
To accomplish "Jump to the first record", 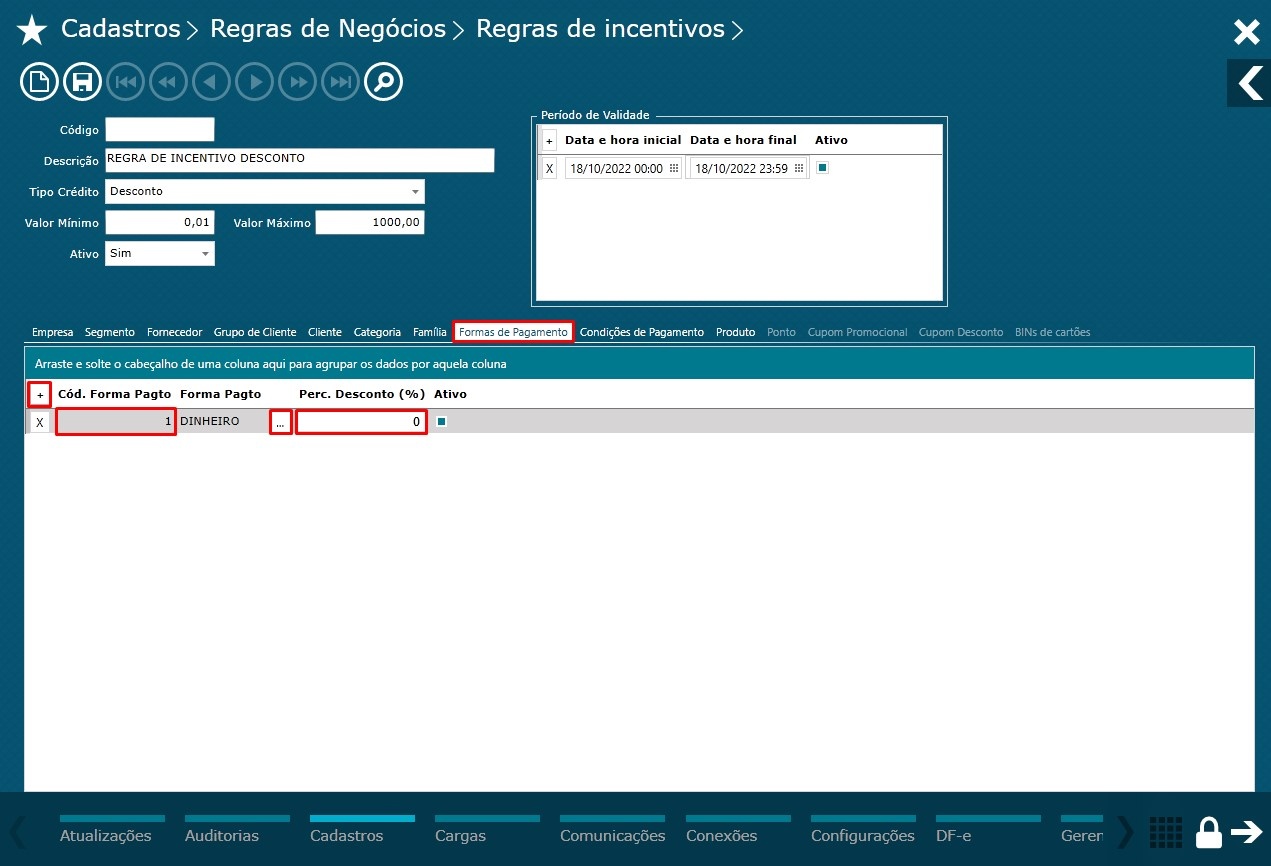I will pyautogui.click(x=125, y=81).
